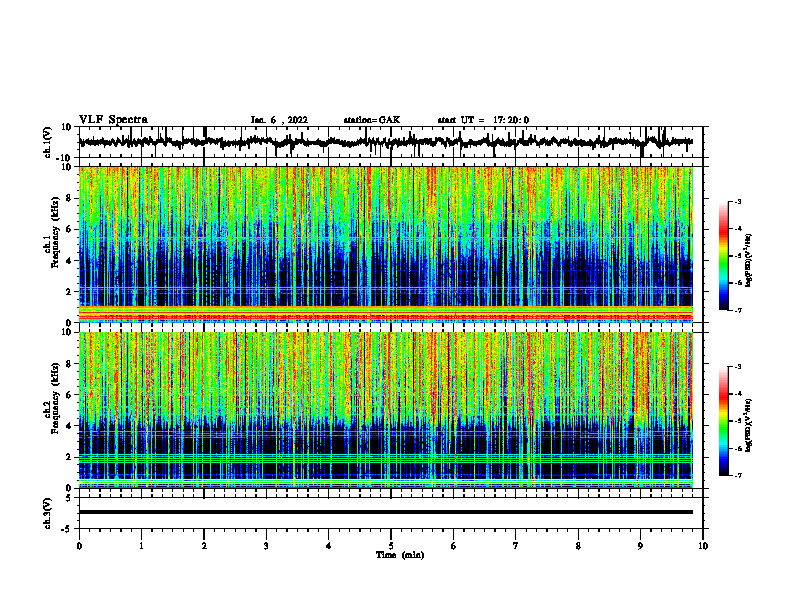Click the "2" tick on the time axis
This screenshot has height=612, width=792.
point(204,546)
